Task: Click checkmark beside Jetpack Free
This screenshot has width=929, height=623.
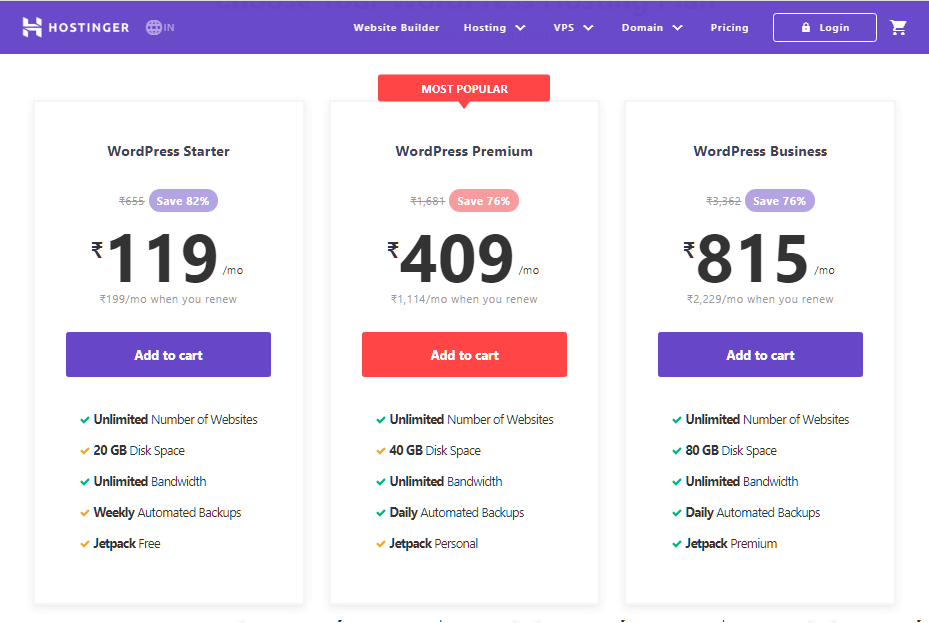Action: (x=85, y=544)
